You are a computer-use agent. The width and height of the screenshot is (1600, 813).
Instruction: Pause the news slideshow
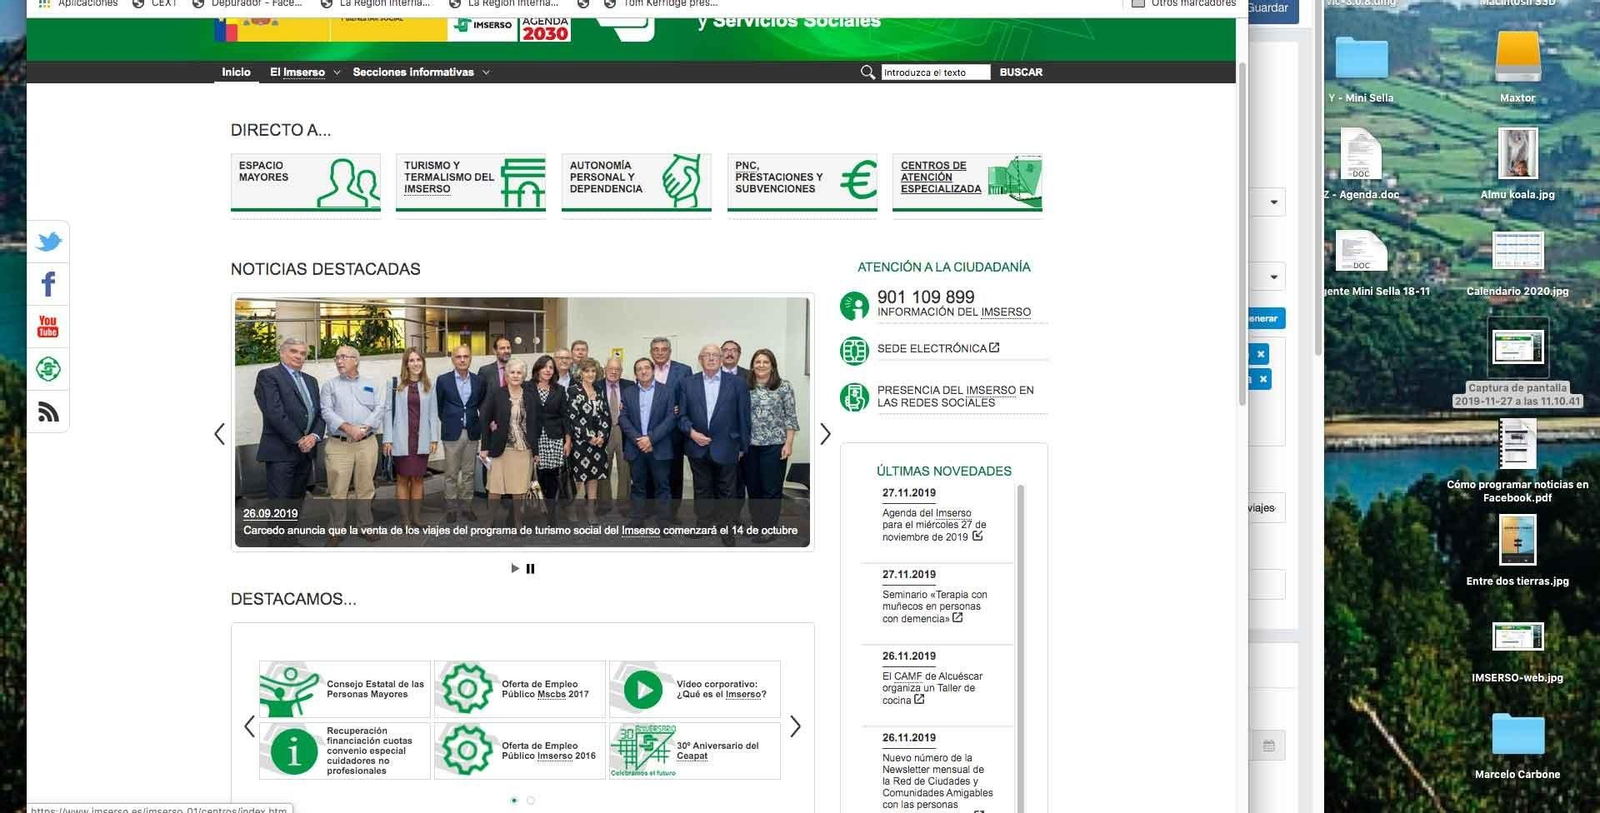pyautogui.click(x=530, y=569)
